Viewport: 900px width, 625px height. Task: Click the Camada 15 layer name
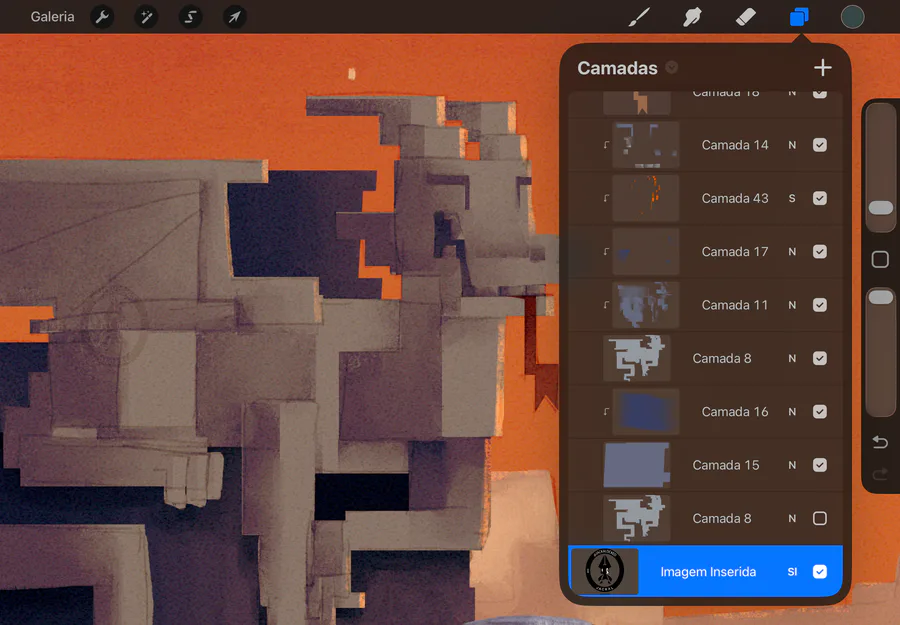[726, 465]
